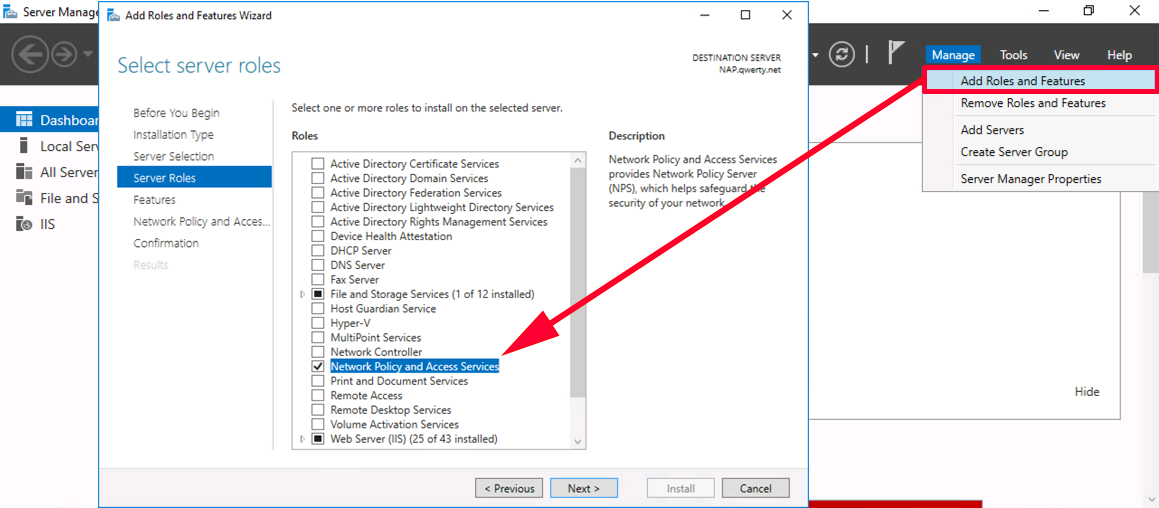The image size is (1159, 508).
Task: Expand File and Storage Services role
Action: point(302,294)
